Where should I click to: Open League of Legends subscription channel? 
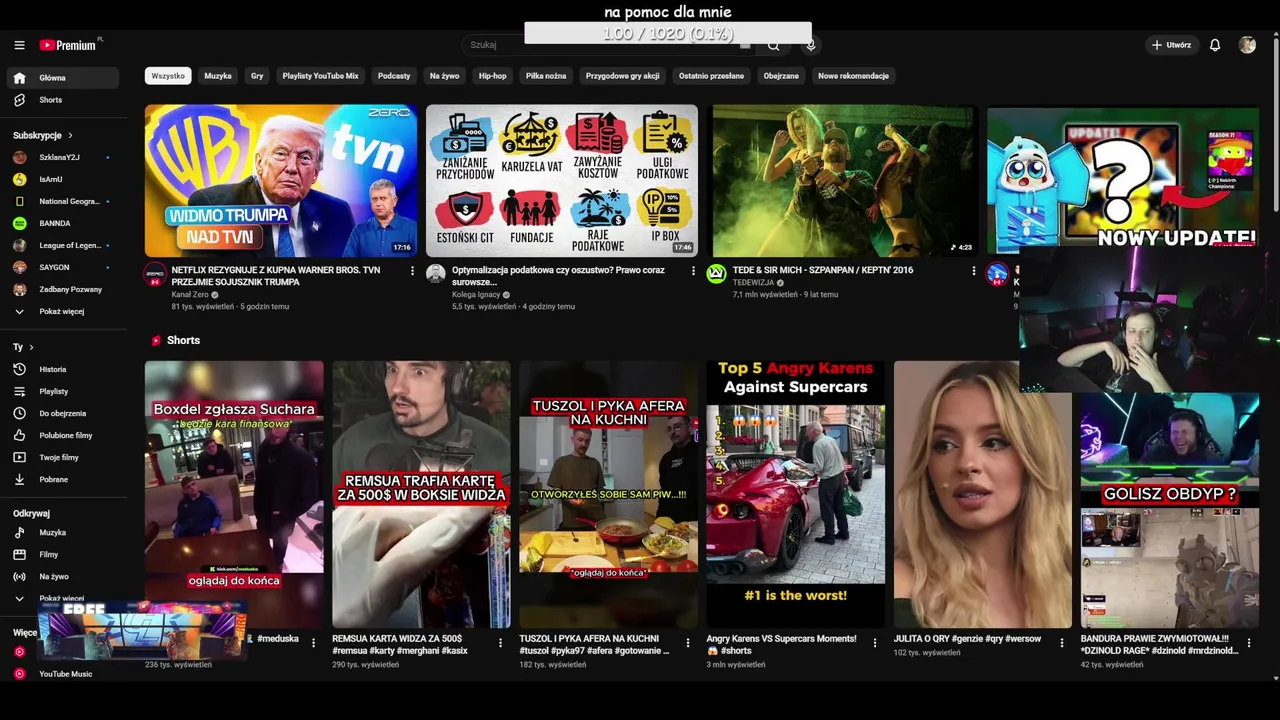[x=63, y=245]
